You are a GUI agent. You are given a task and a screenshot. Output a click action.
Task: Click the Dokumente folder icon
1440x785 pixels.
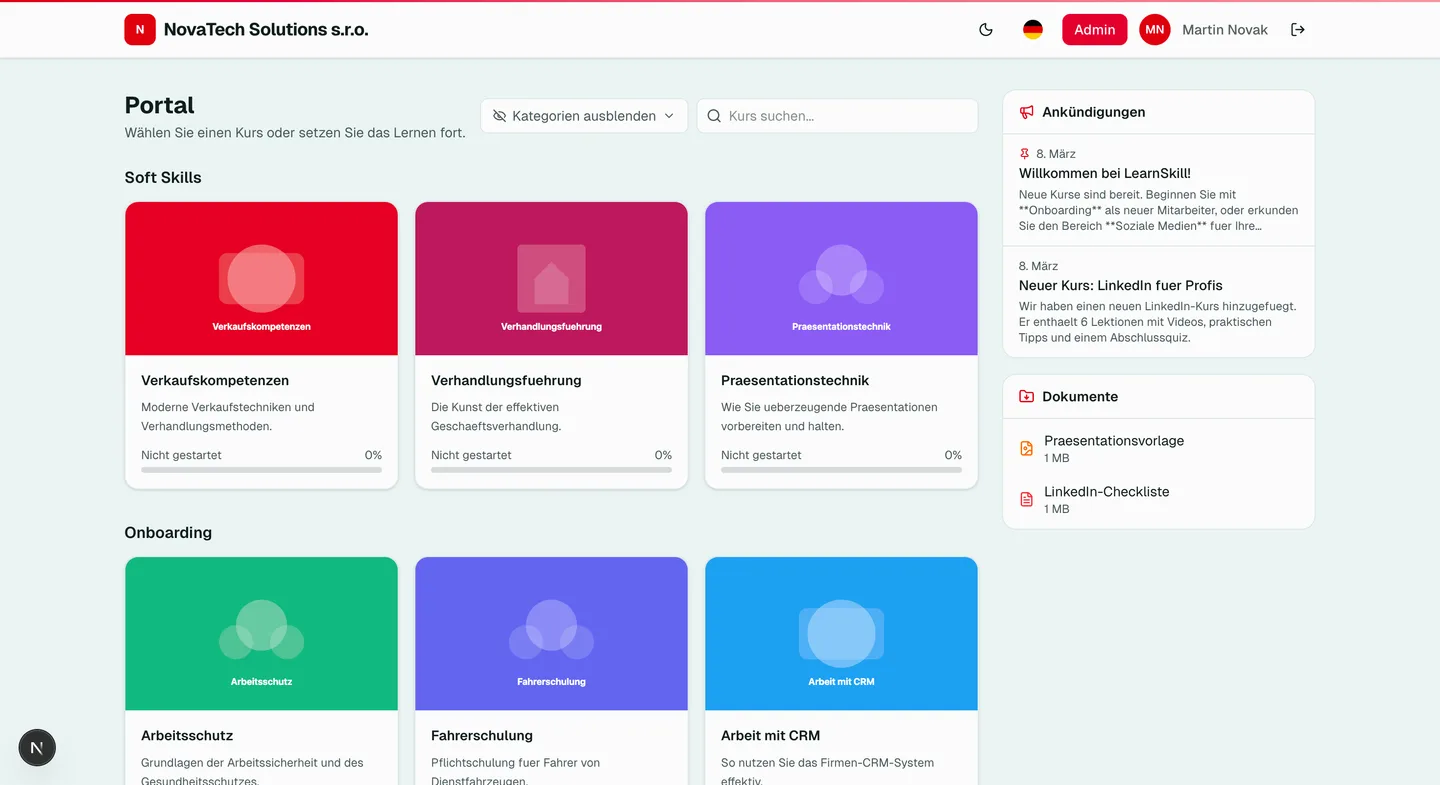coord(1026,396)
